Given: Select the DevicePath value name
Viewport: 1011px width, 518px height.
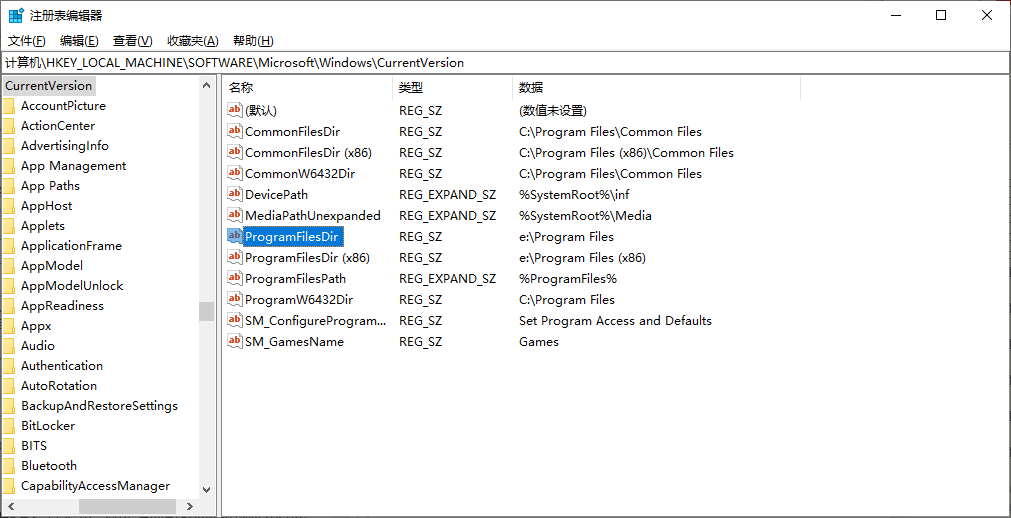Looking at the screenshot, I should click(276, 194).
